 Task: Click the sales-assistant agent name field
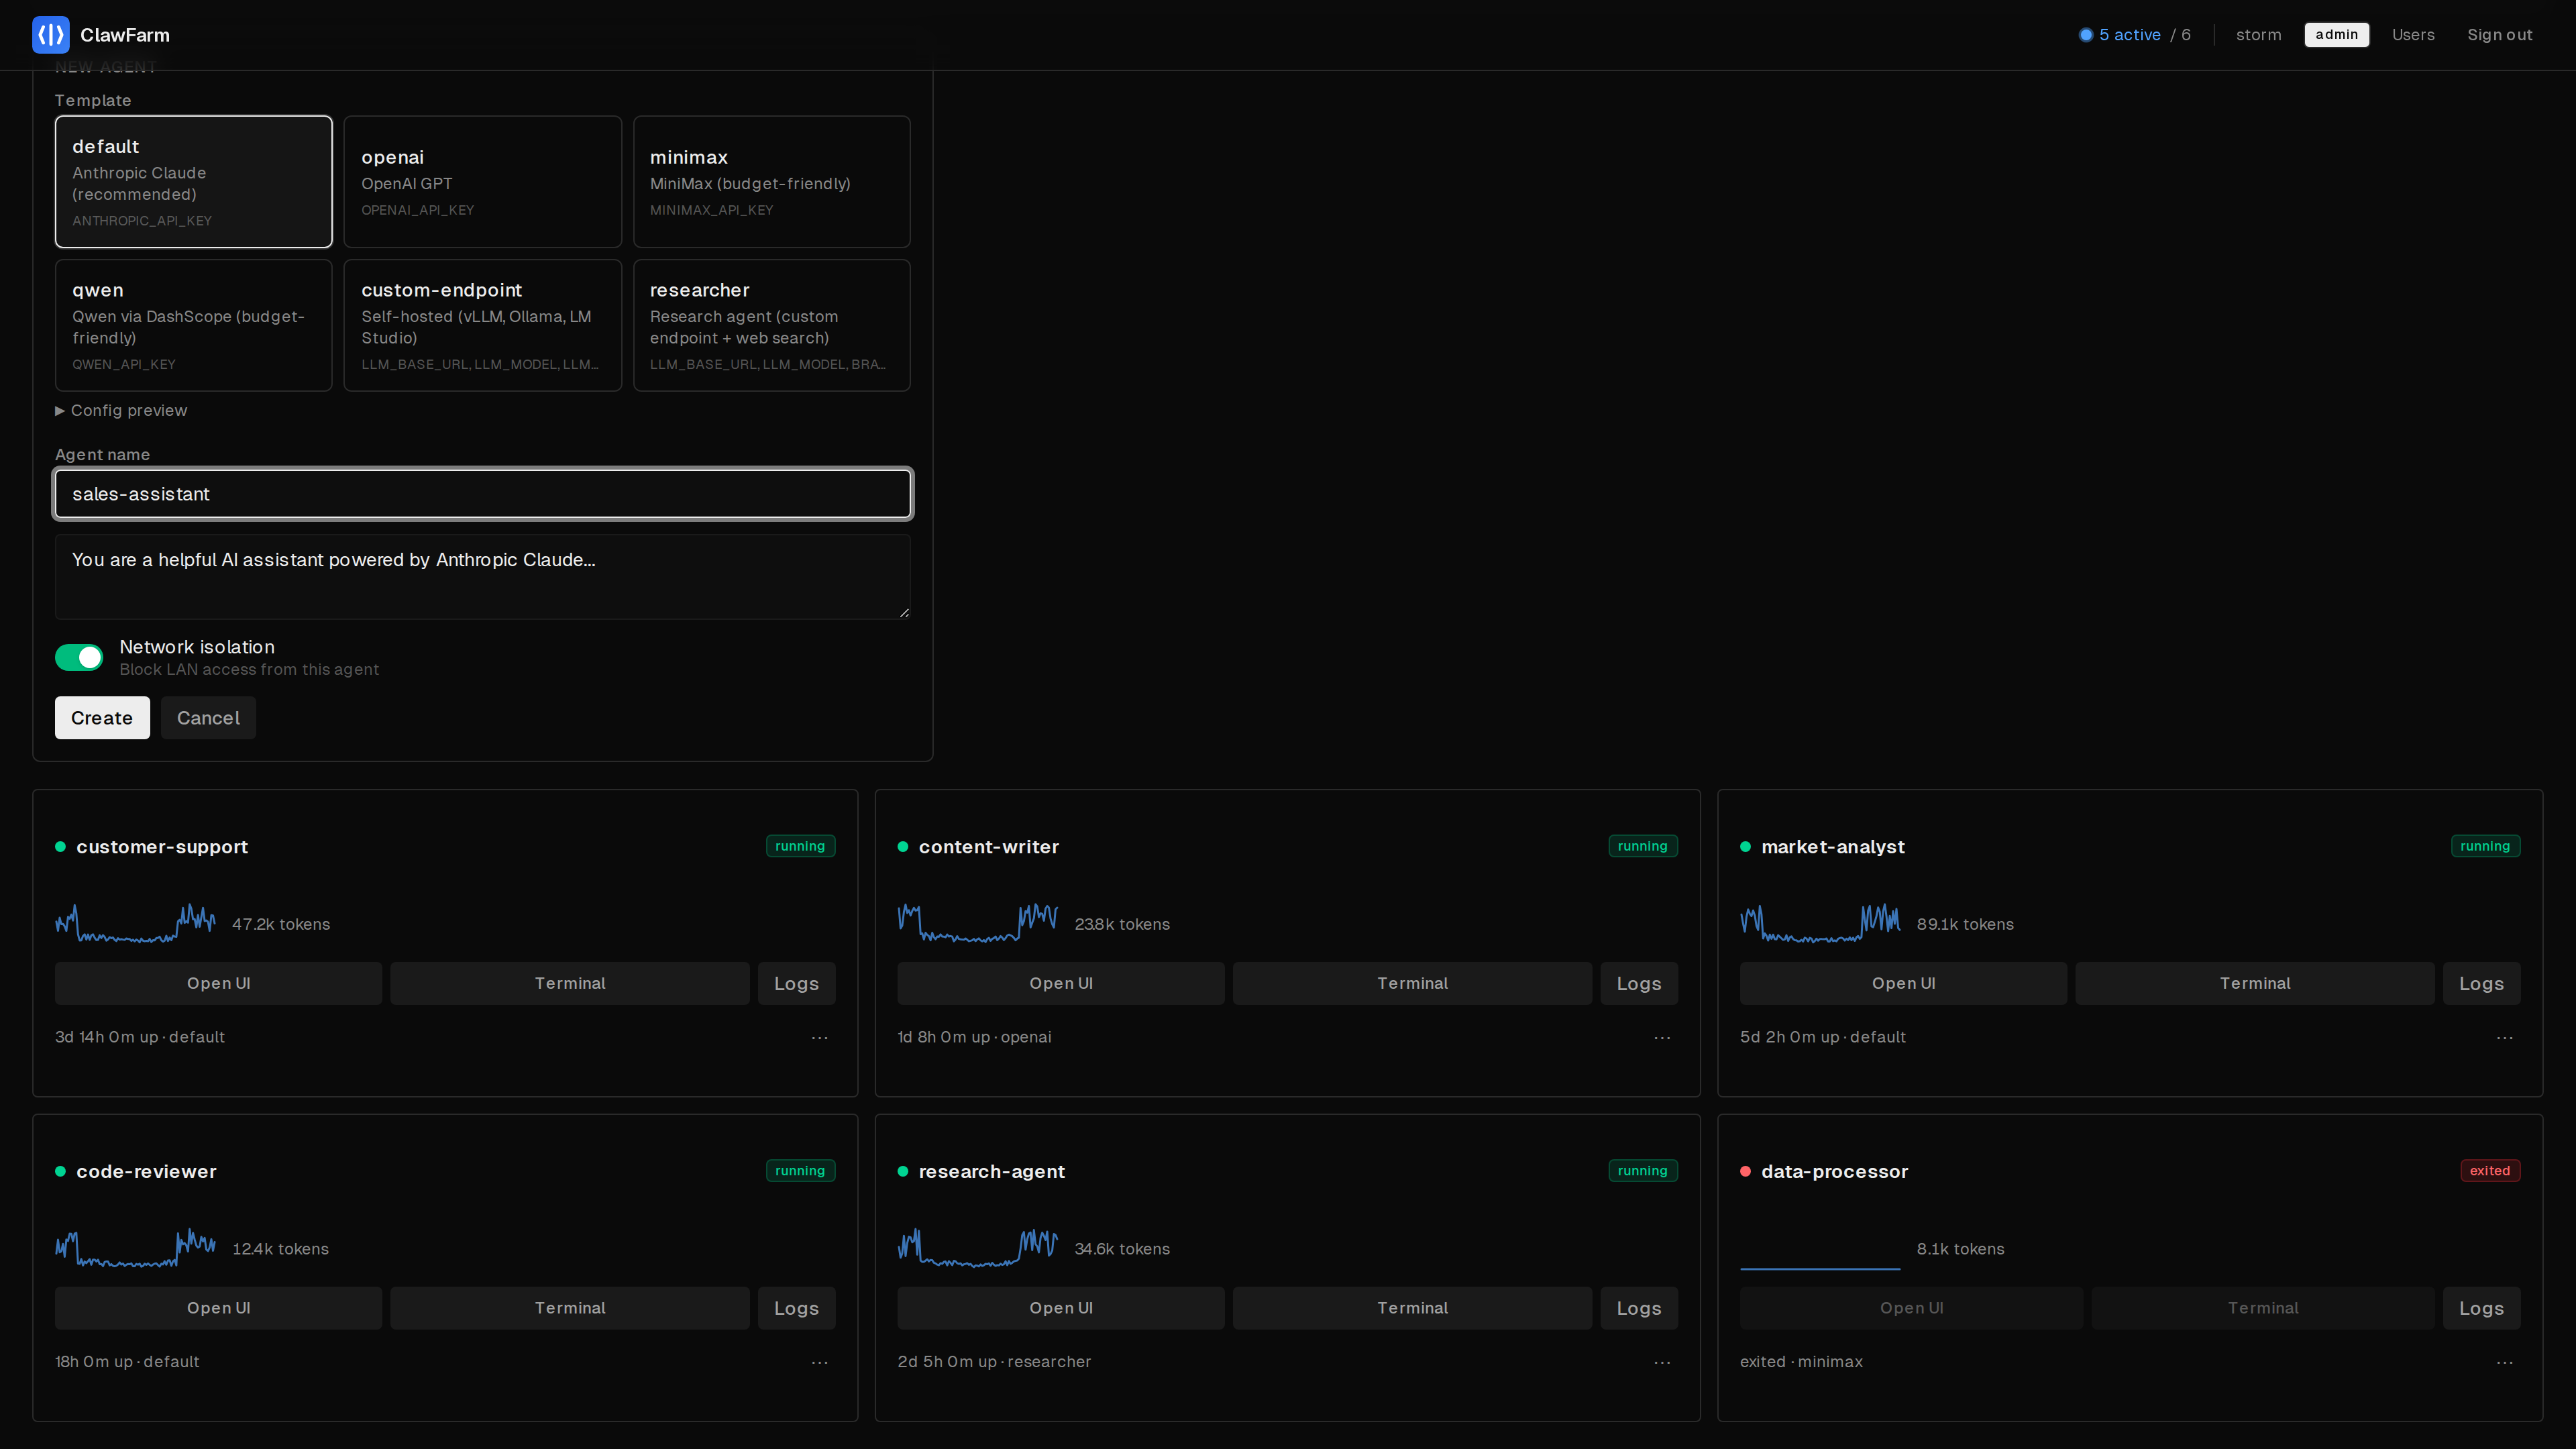(x=483, y=493)
